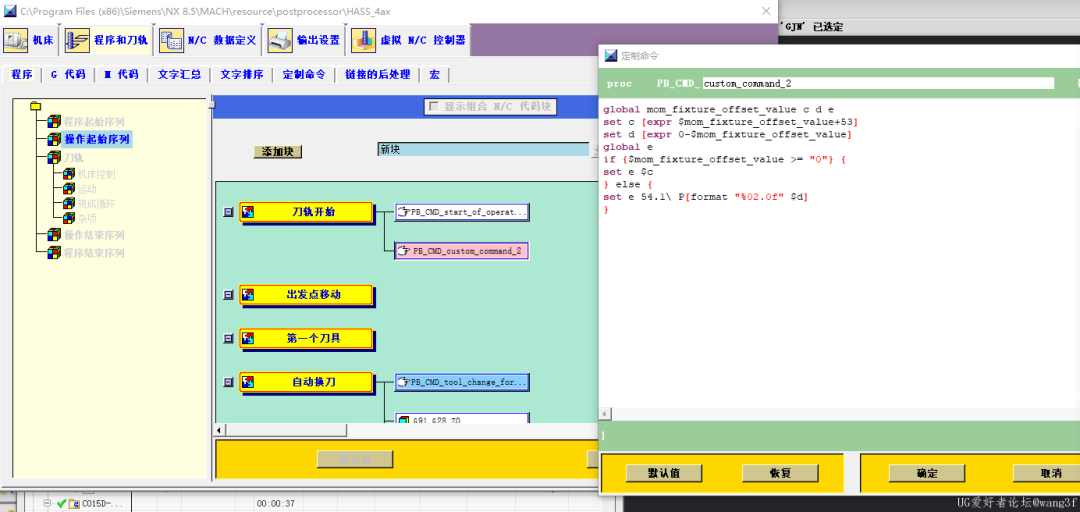
Task: Click the custom_command_2 name input field
Action: [x=877, y=84]
